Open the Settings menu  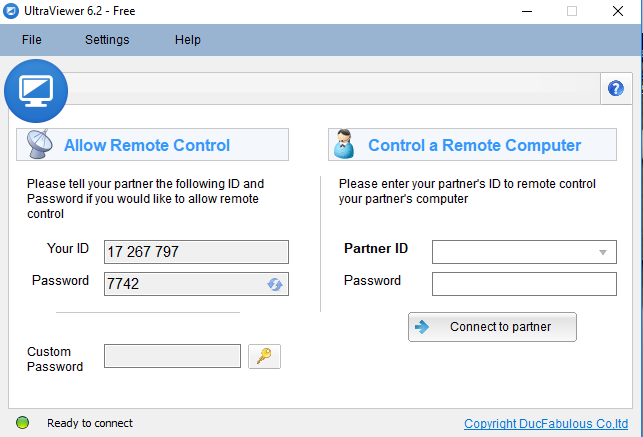(107, 40)
